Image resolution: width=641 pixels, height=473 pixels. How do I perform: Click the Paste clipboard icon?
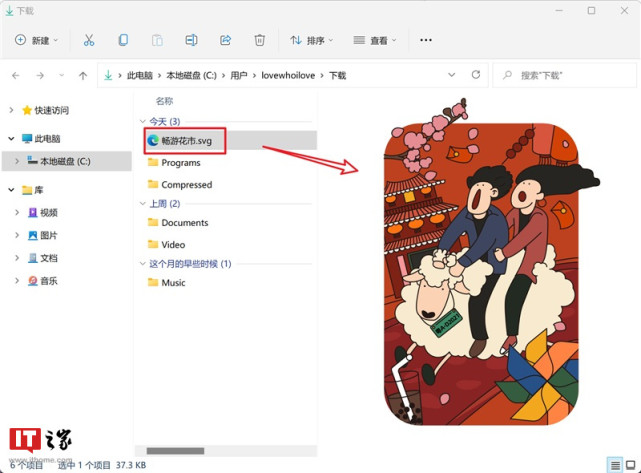tap(157, 40)
